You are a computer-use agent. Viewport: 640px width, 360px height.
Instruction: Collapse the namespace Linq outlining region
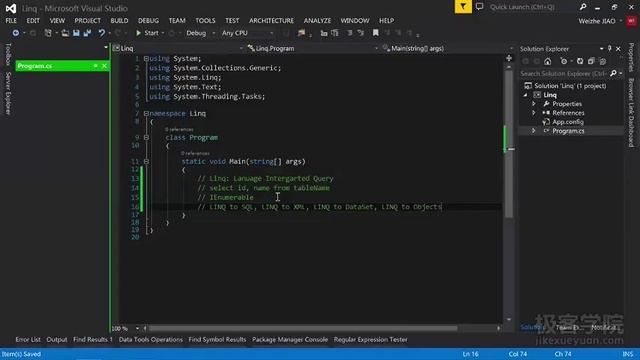pos(146,113)
